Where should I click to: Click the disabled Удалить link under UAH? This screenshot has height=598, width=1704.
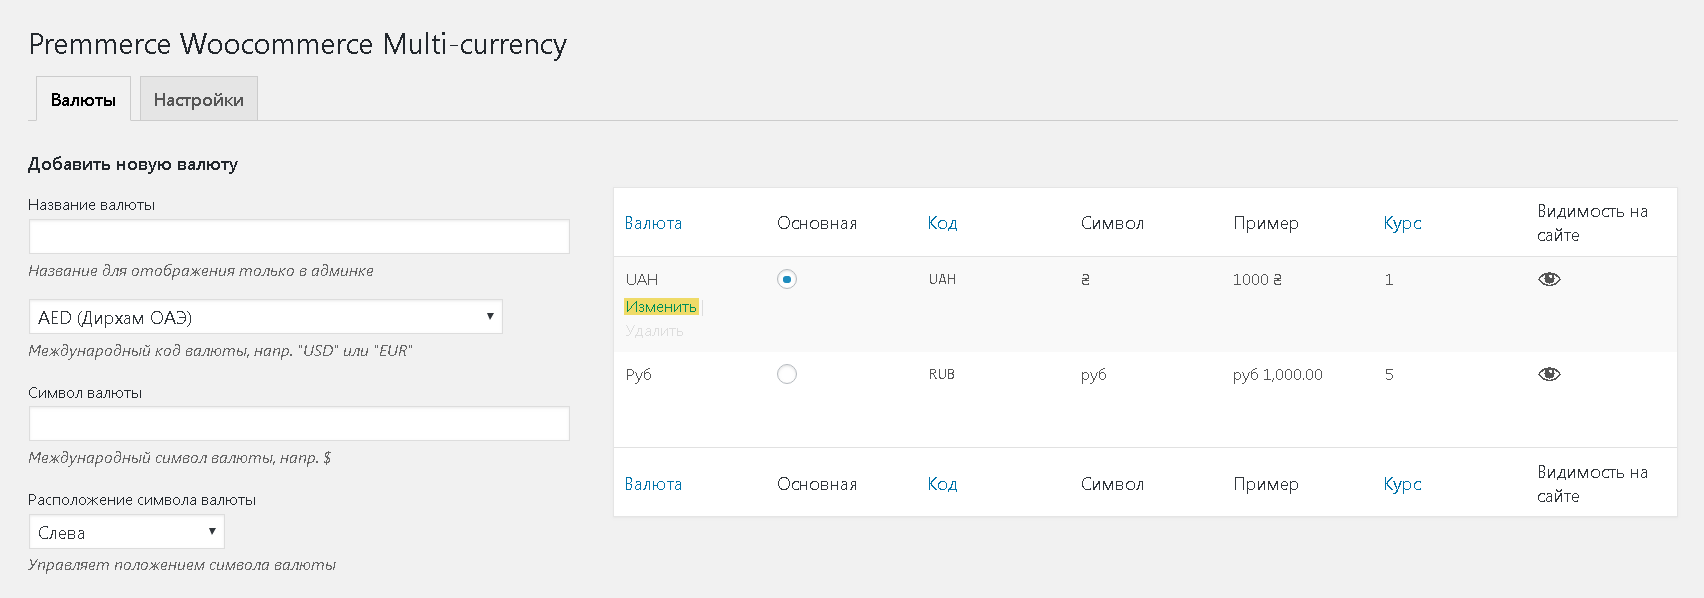[x=655, y=331]
